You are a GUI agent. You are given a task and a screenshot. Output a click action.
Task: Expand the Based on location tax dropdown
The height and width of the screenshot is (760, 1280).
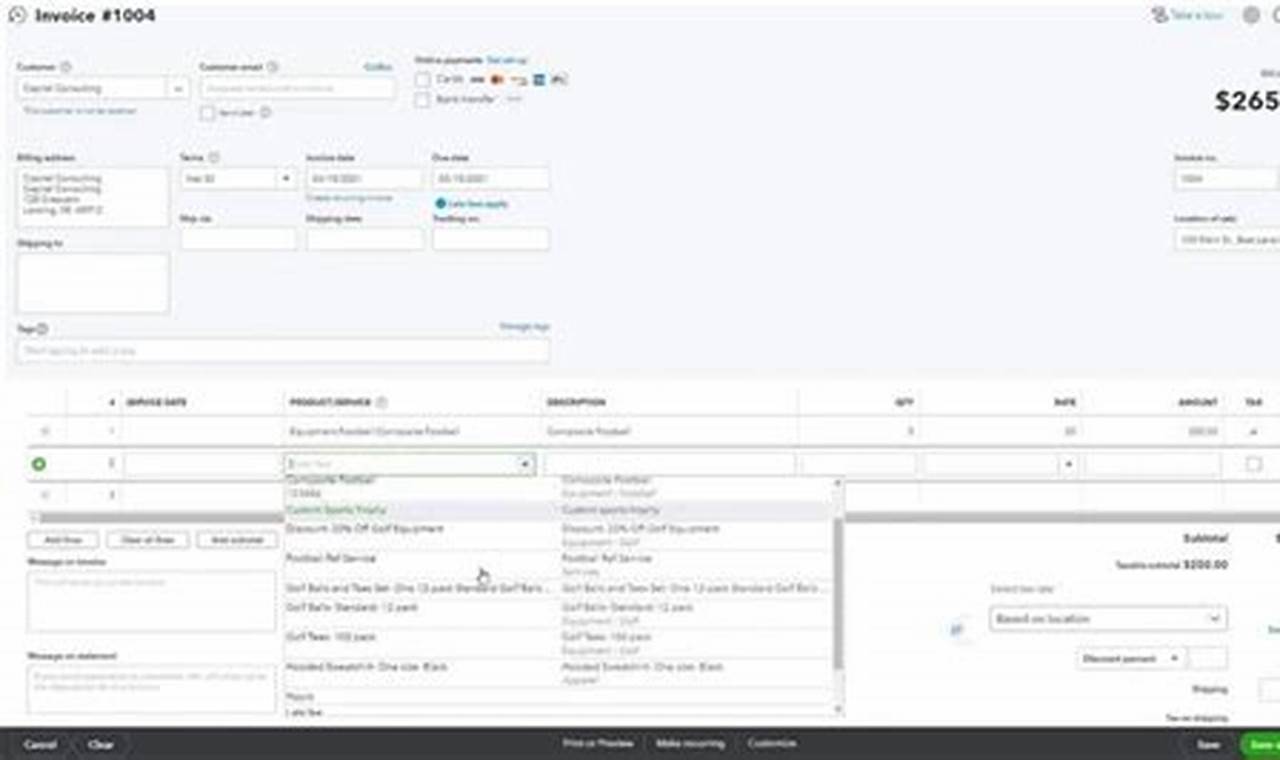1108,619
